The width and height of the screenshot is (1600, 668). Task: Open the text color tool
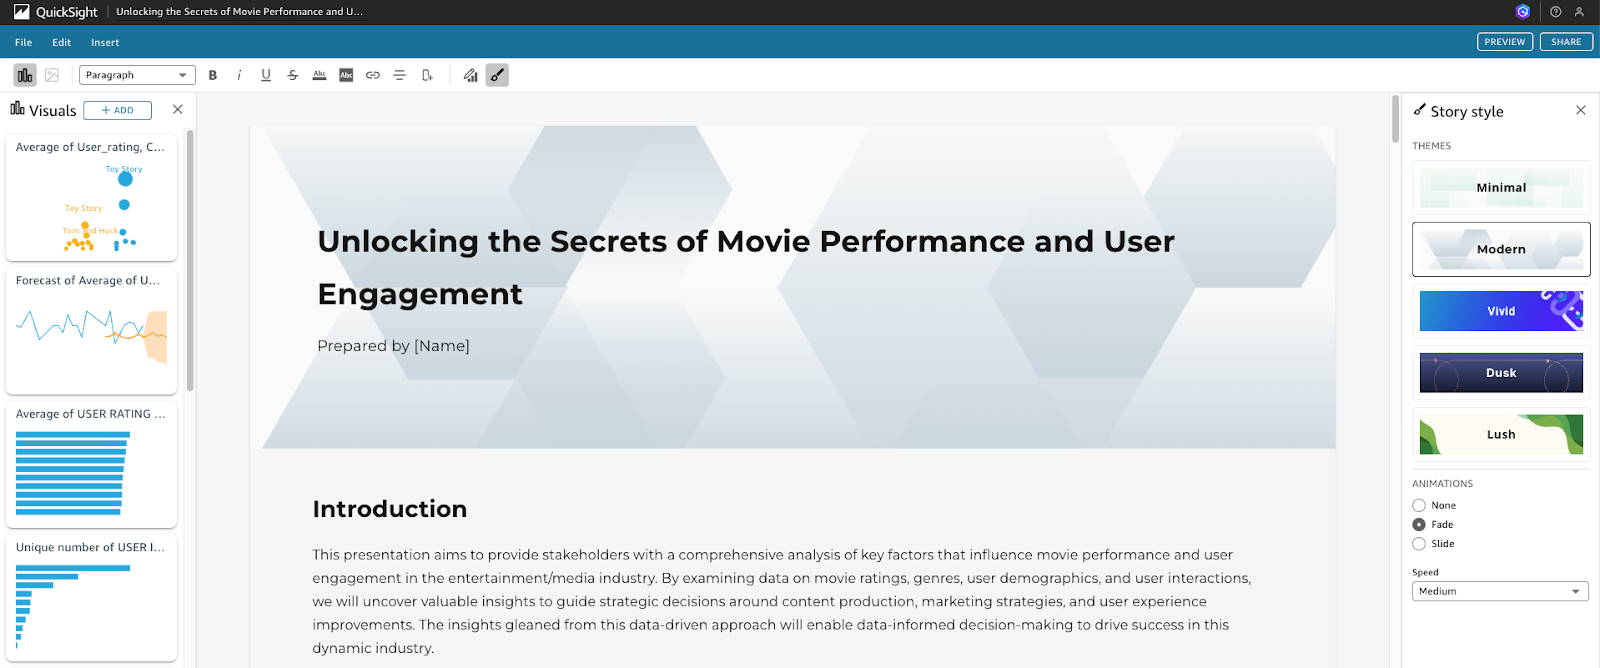(320, 75)
